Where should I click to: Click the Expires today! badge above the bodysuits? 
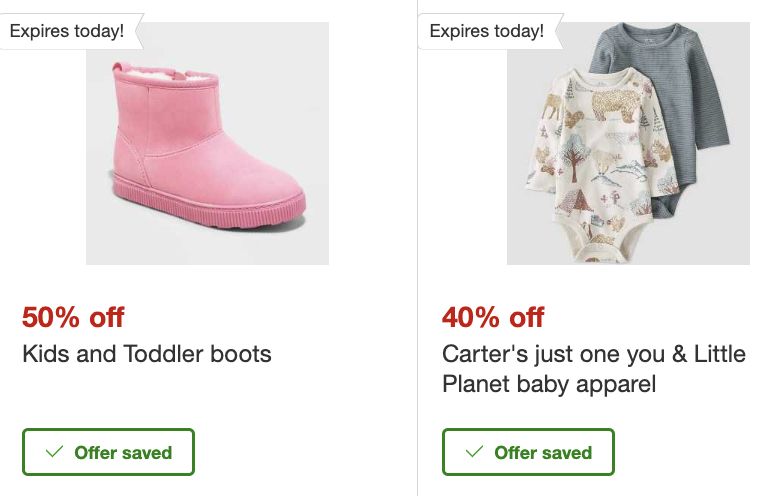[x=487, y=31]
